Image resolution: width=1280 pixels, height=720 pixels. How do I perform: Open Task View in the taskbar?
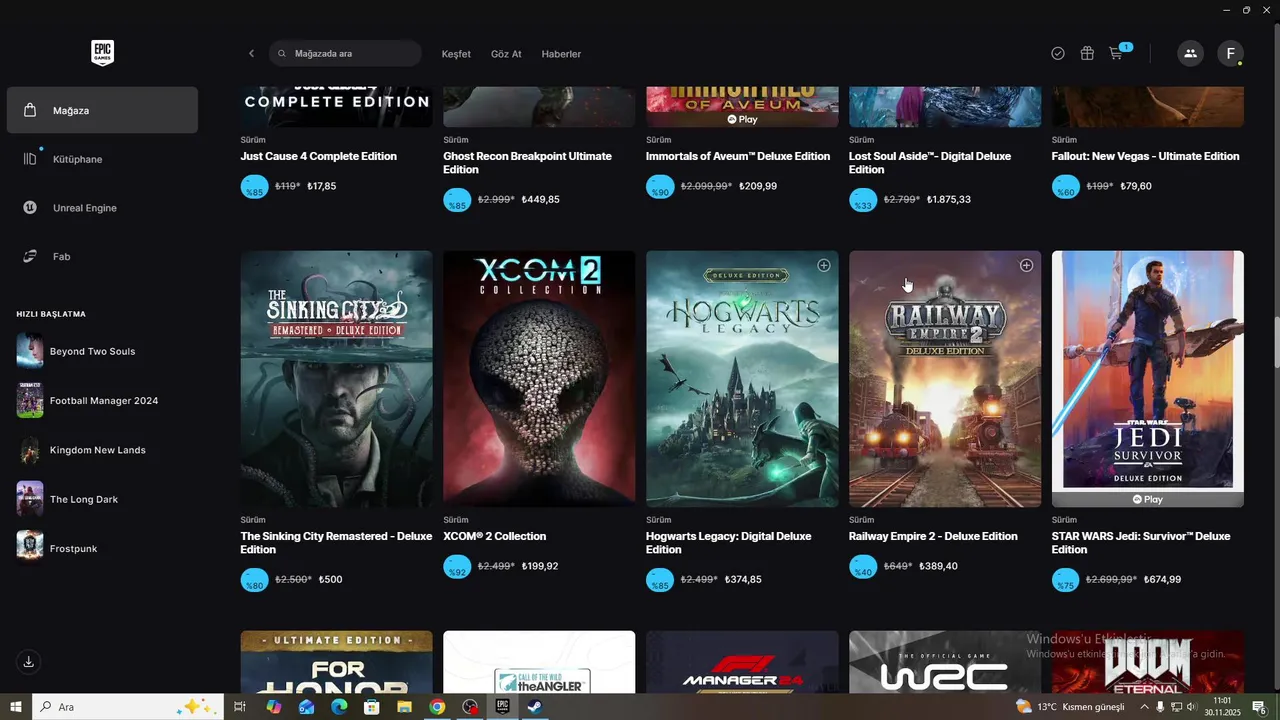click(x=240, y=707)
